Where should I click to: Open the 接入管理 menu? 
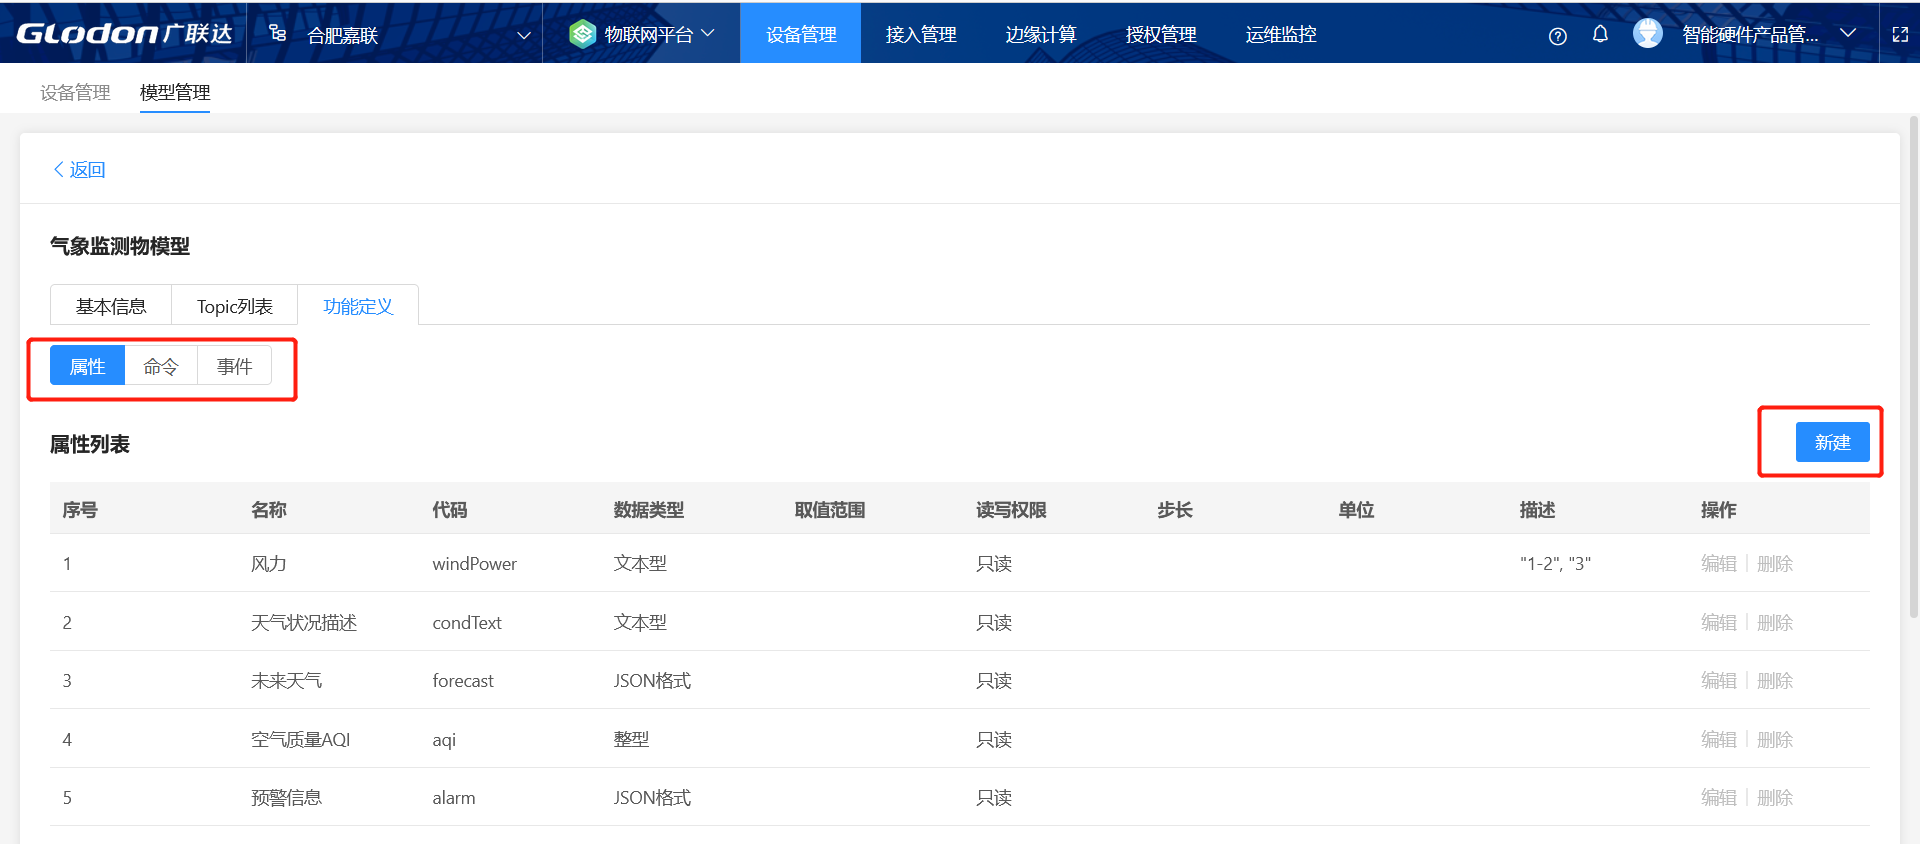pyautogui.click(x=921, y=34)
